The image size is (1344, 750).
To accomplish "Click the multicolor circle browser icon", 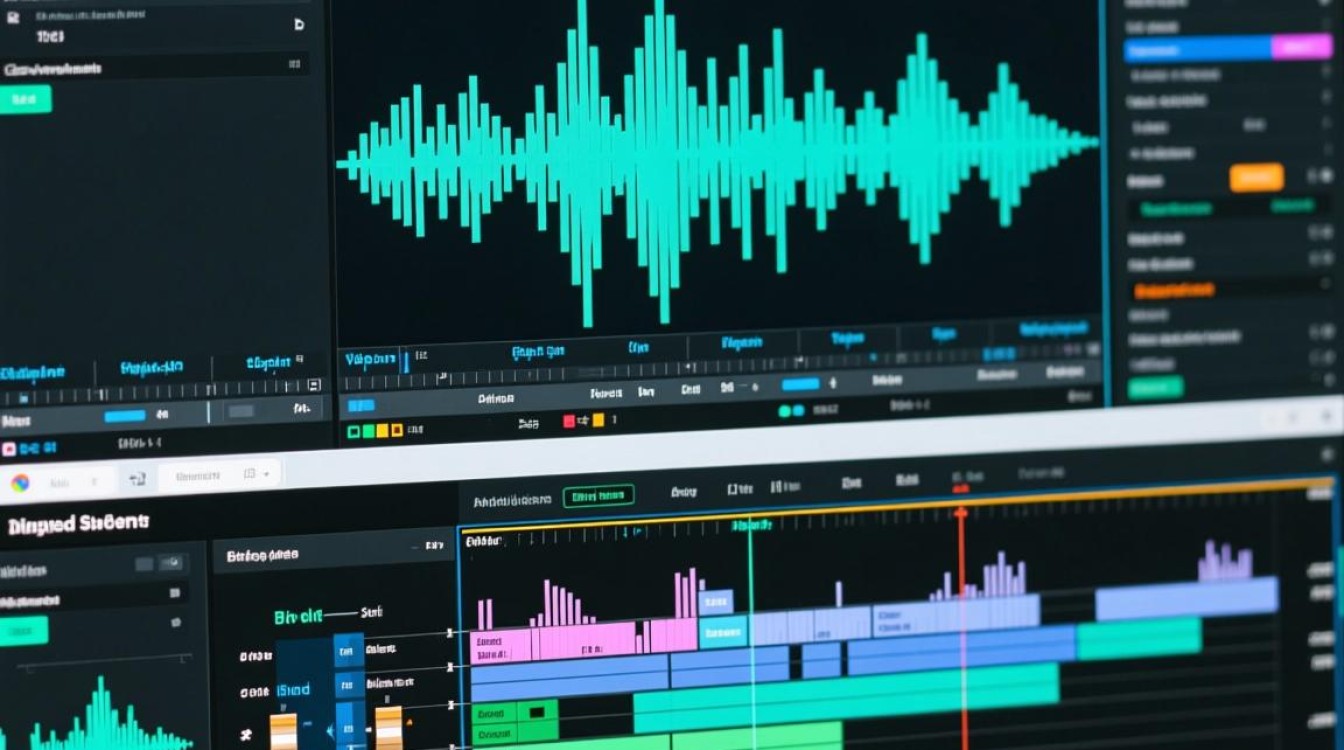I will click(20, 483).
